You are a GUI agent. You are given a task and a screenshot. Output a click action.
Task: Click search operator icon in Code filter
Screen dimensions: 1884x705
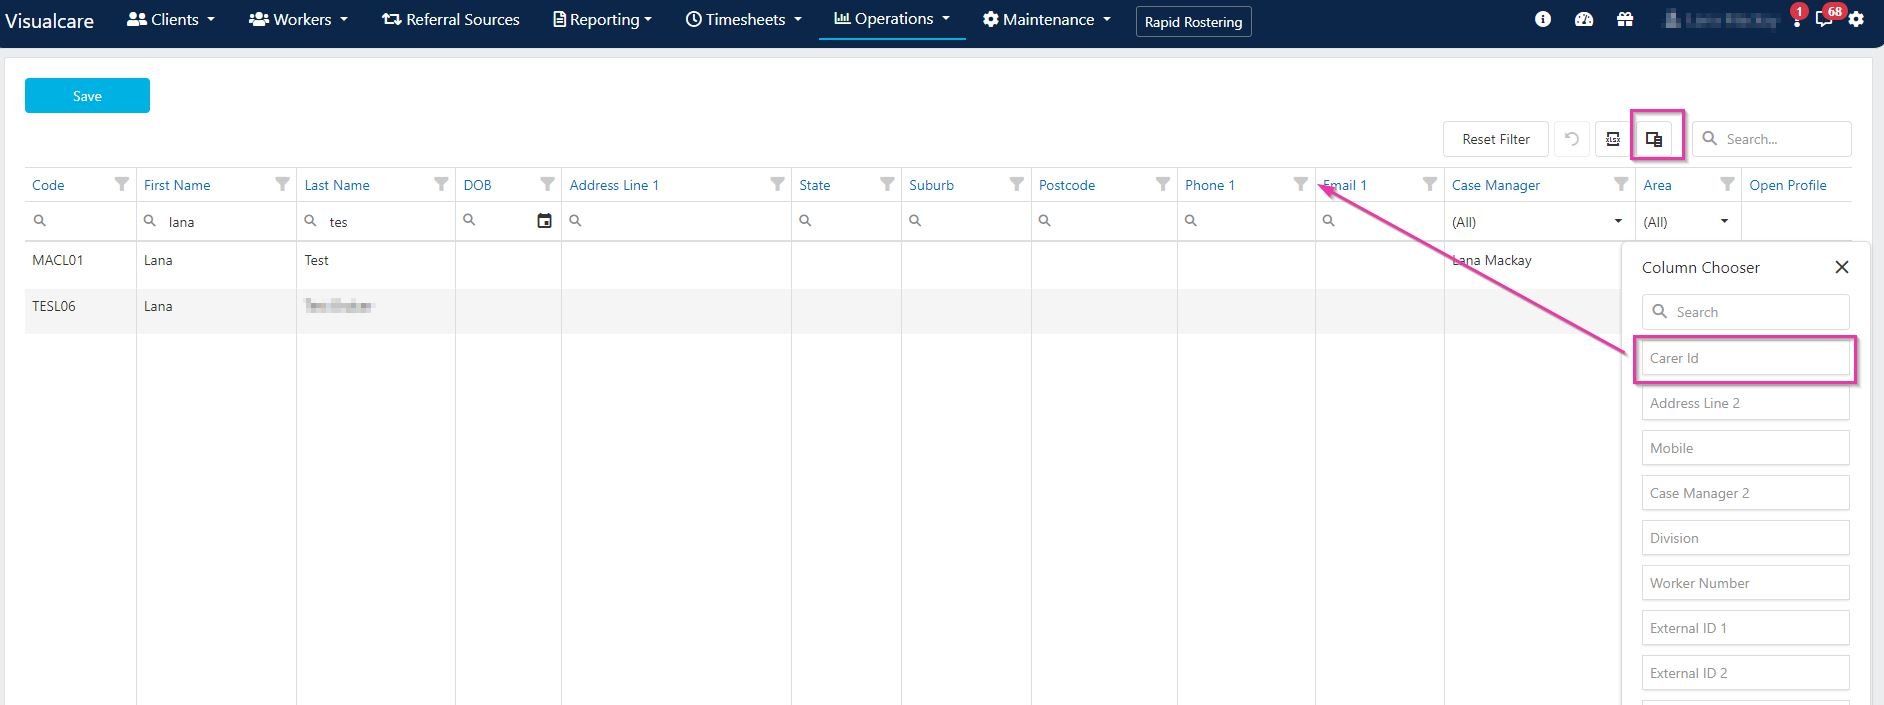[40, 220]
